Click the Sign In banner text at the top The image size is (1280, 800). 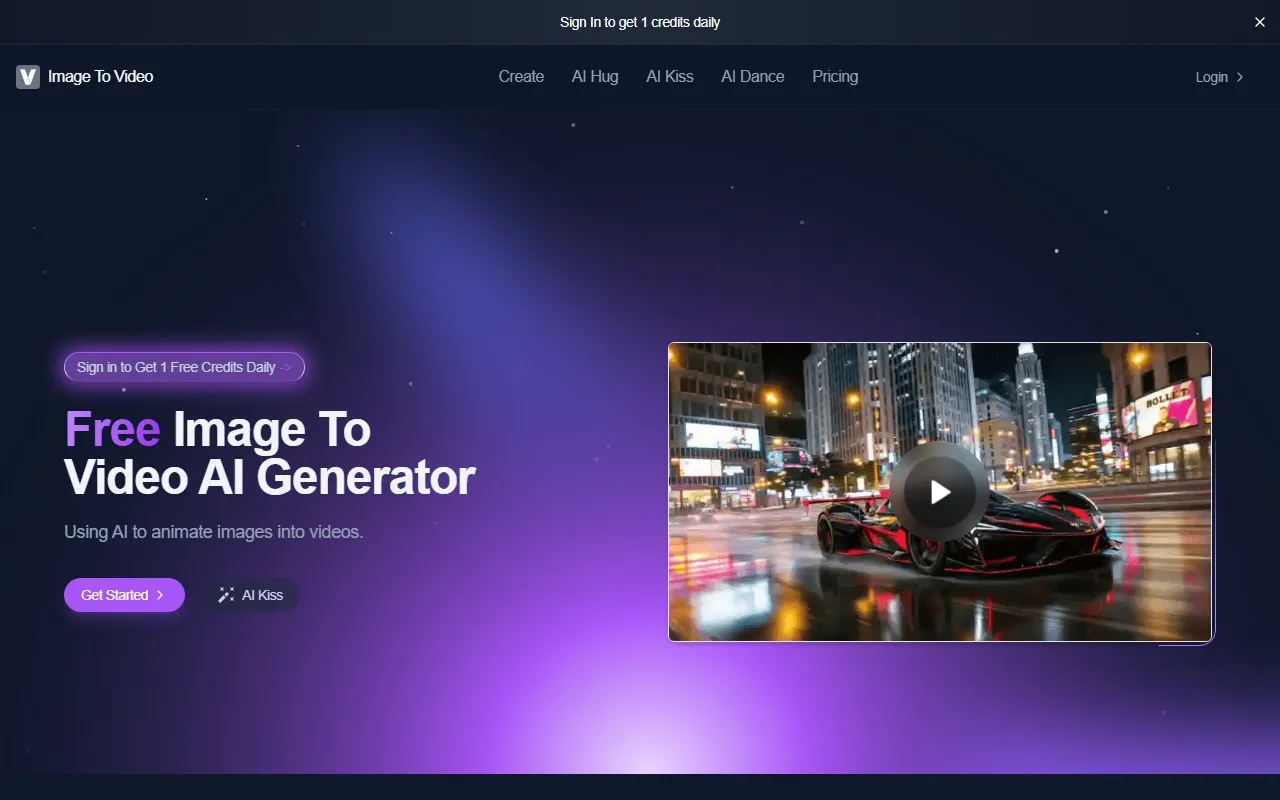coord(640,22)
